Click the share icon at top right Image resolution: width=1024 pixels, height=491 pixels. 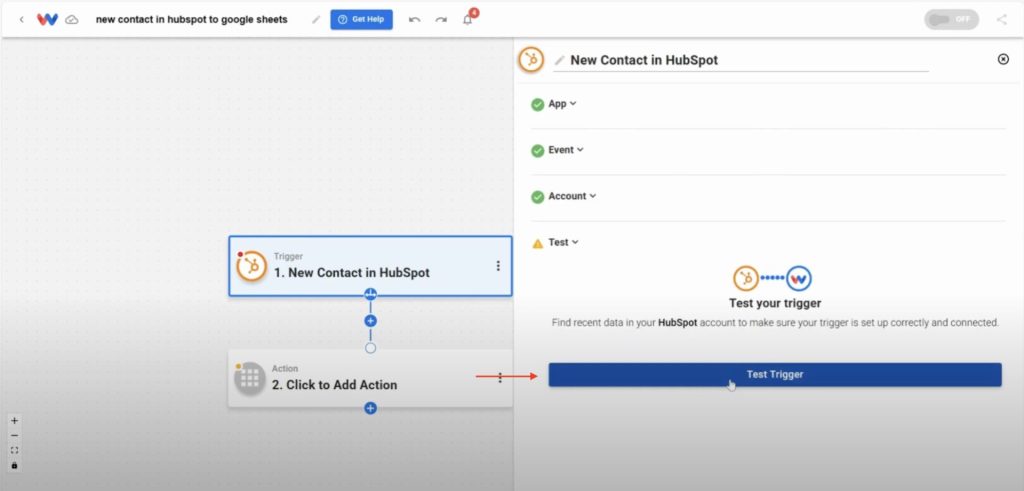[x=1002, y=20]
